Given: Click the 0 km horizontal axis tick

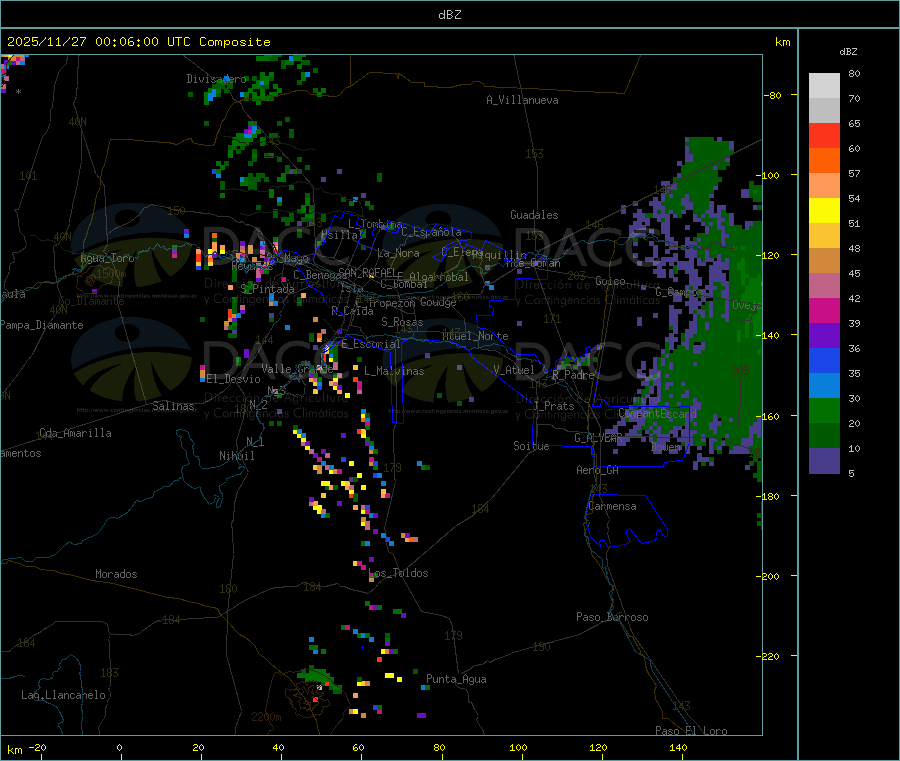Looking at the screenshot, I should 119,747.
